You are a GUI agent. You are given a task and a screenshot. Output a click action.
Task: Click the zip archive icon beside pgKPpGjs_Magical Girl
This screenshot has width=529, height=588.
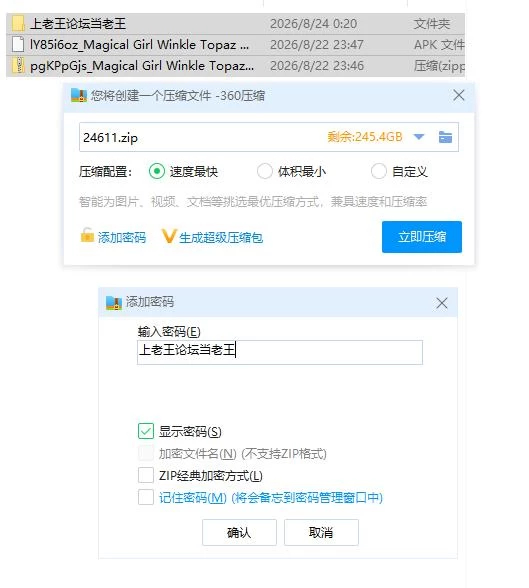tap(18, 65)
